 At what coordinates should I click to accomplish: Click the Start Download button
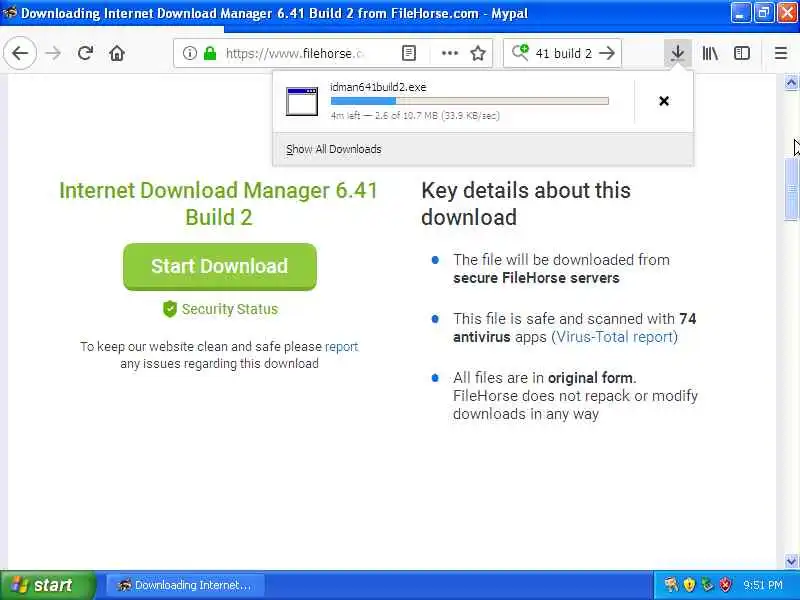pyautogui.click(x=219, y=267)
